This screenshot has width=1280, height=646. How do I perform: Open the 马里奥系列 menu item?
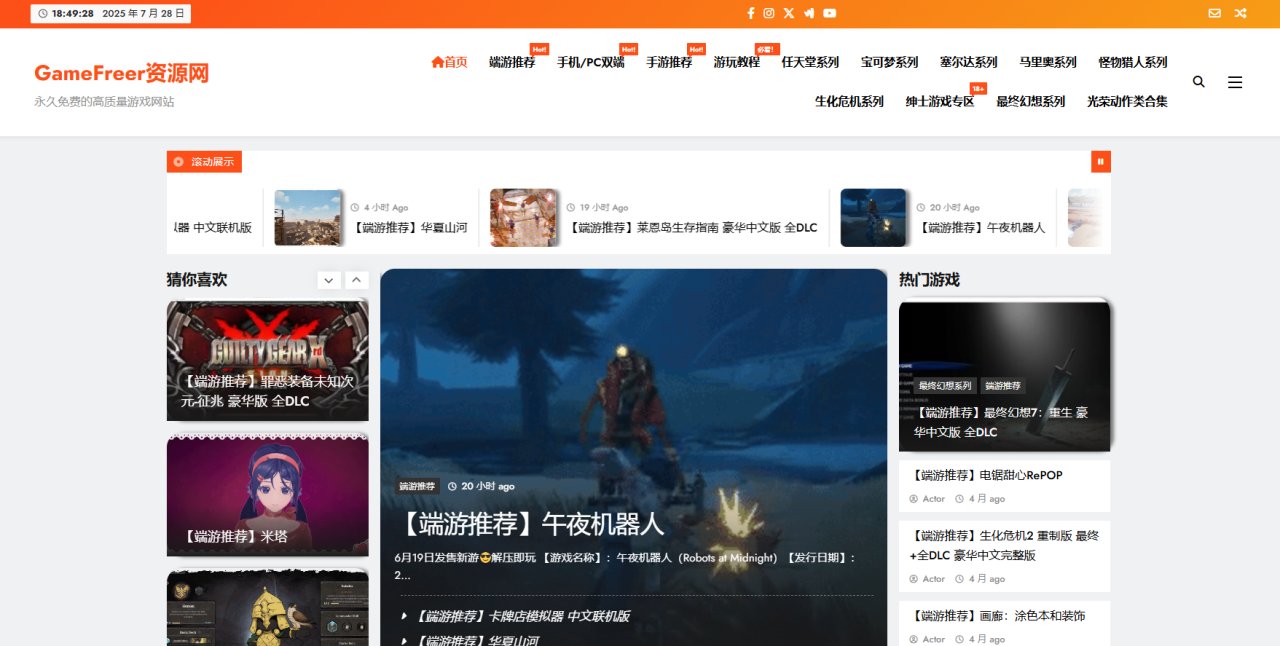tap(1048, 62)
